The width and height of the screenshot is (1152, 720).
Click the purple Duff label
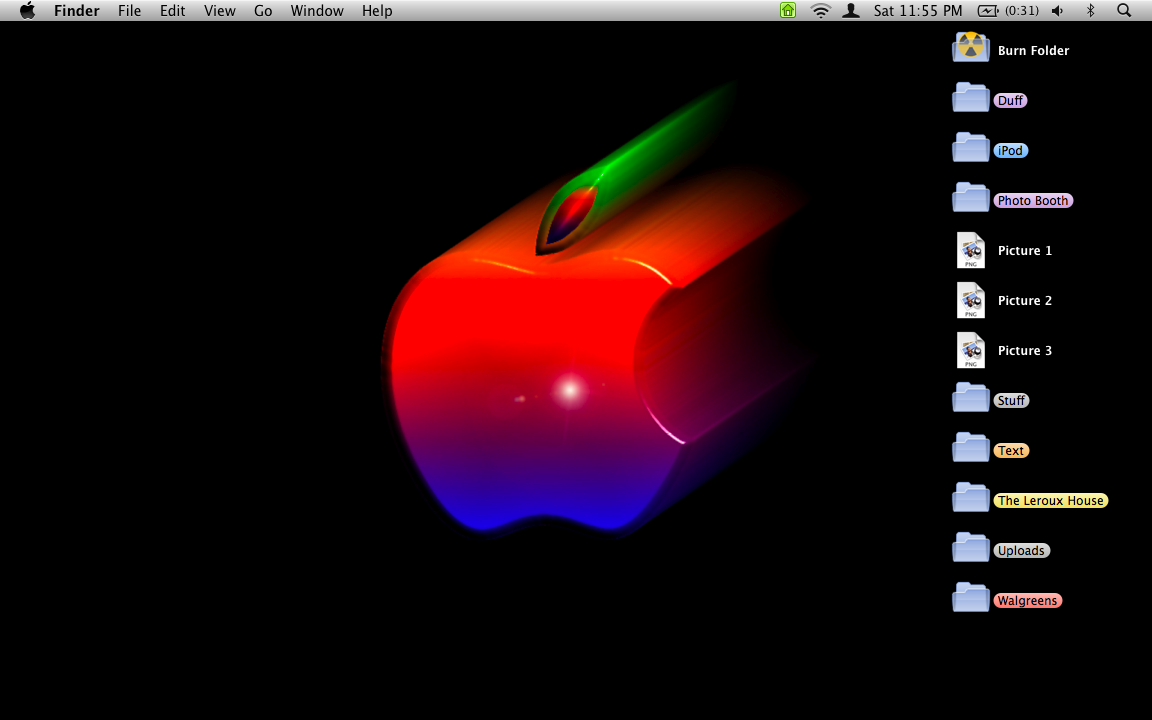(x=1010, y=101)
